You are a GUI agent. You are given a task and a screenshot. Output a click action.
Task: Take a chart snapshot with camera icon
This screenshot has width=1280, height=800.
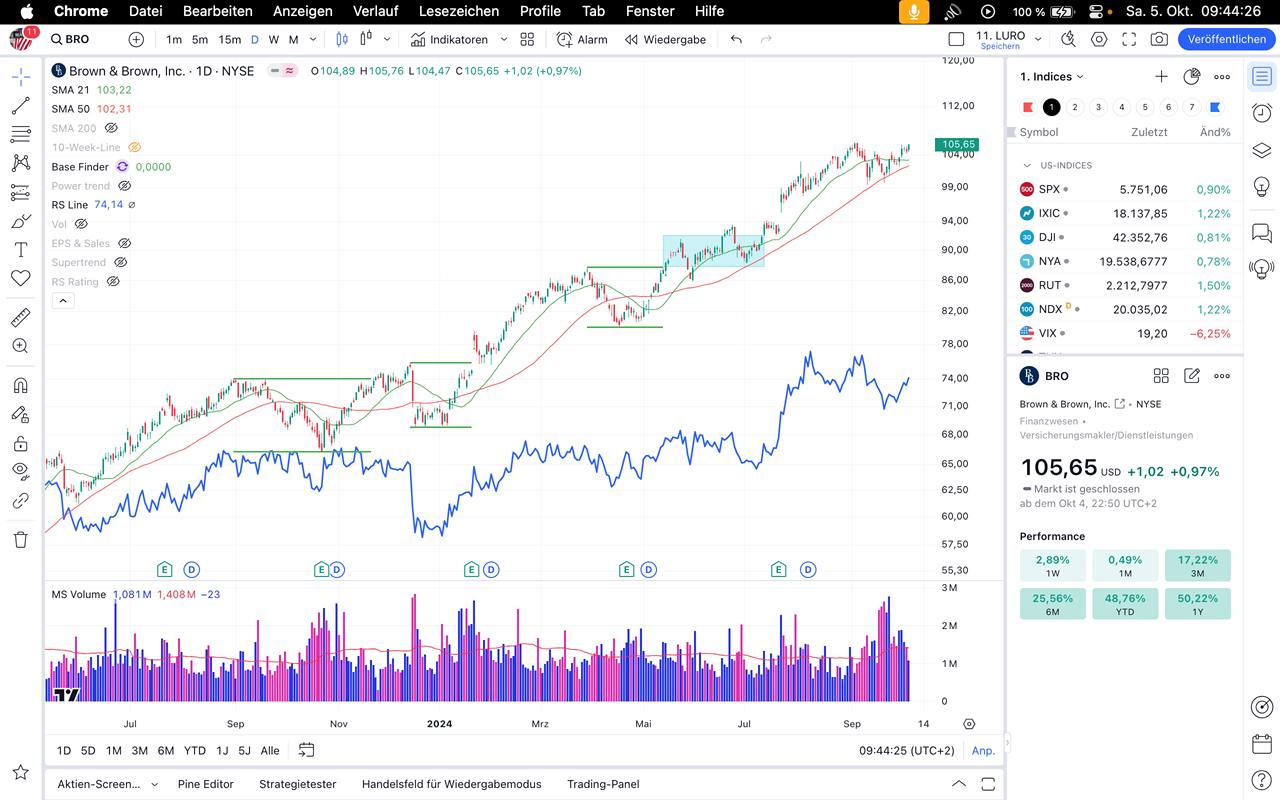1159,39
